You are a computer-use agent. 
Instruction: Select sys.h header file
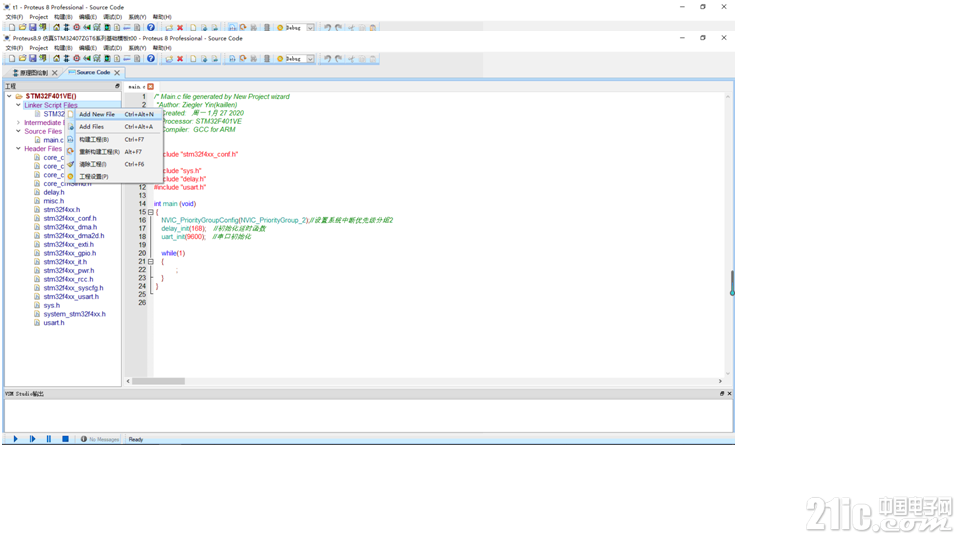coord(51,306)
